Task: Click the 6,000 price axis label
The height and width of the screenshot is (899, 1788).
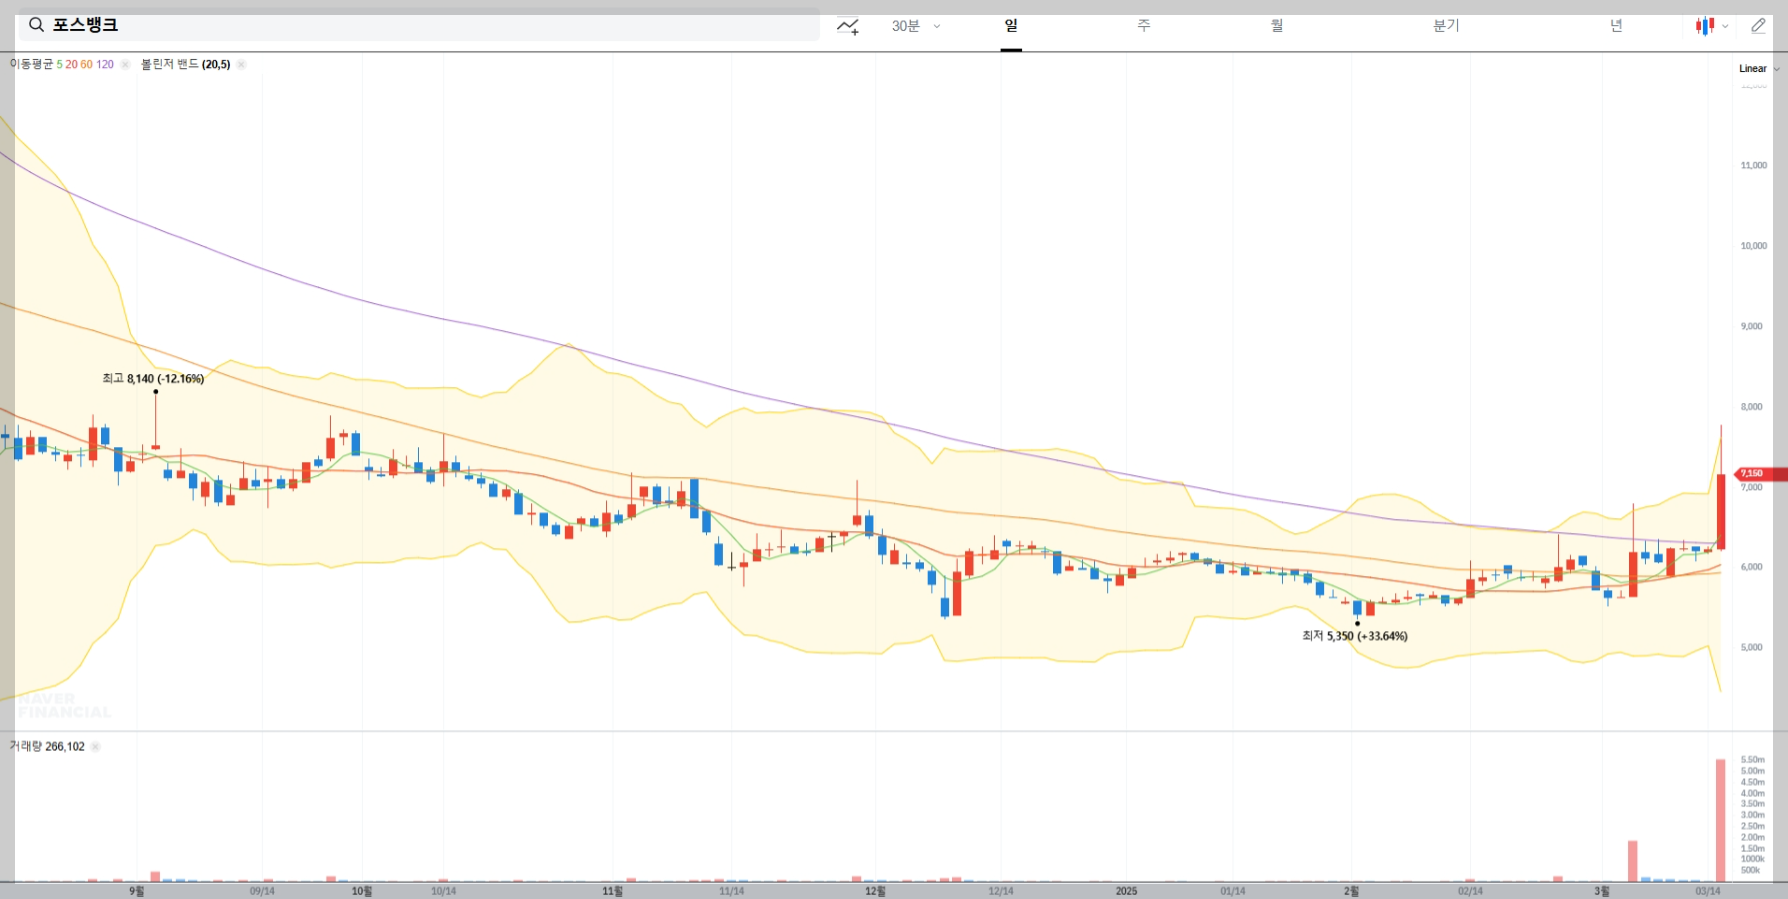Action: pos(1752,567)
